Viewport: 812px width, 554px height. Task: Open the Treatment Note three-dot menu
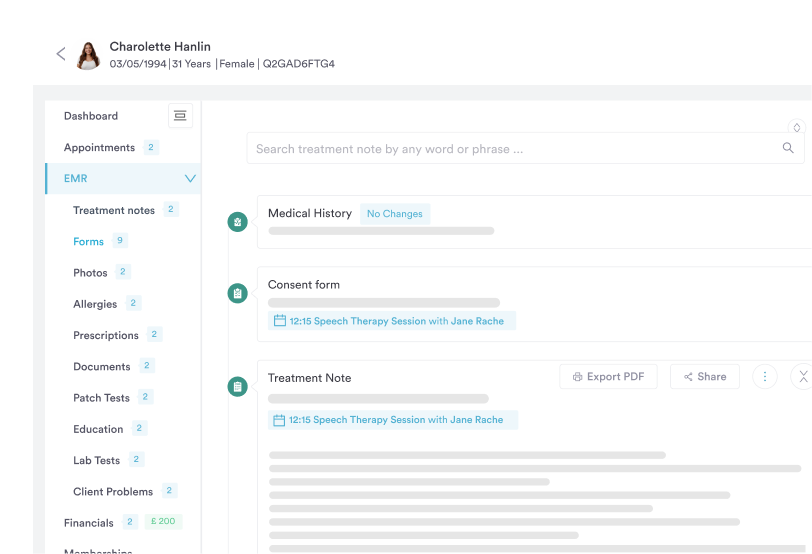[x=765, y=377]
